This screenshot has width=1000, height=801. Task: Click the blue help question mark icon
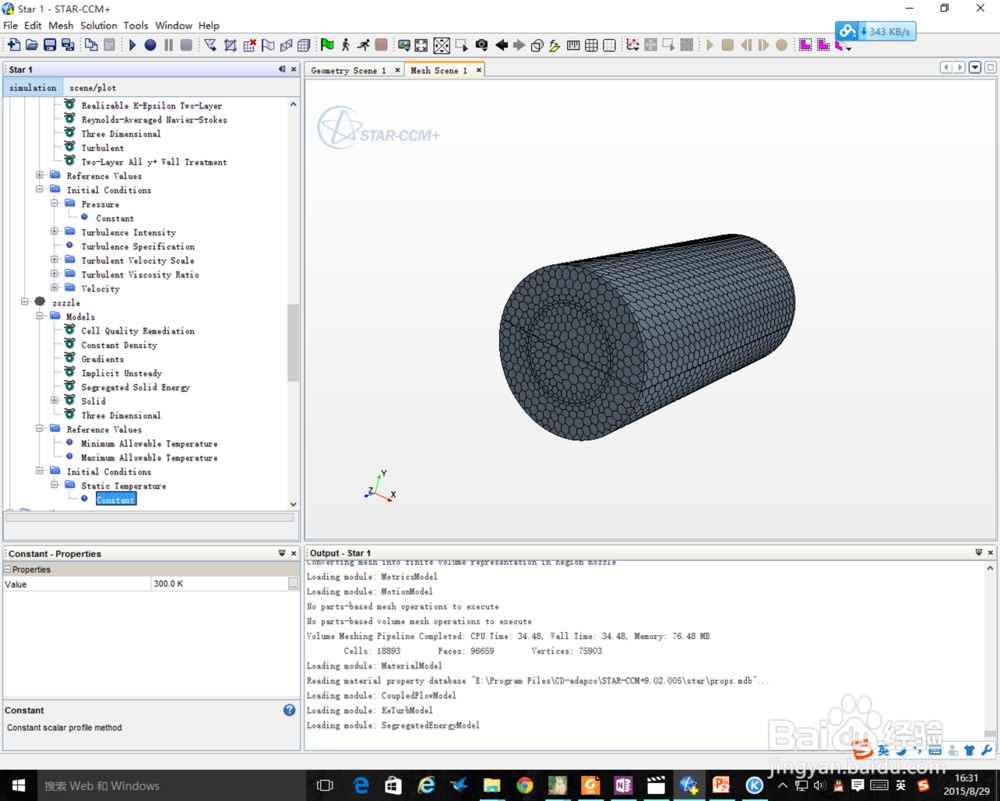290,710
